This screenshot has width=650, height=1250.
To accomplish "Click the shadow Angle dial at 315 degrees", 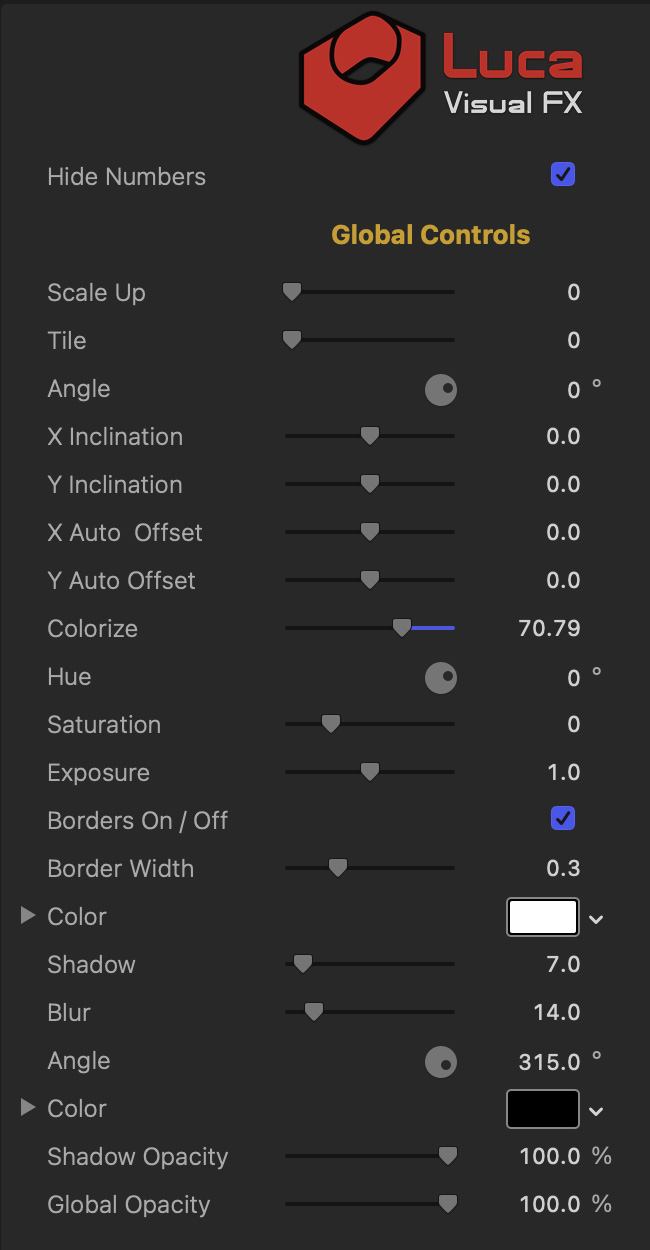I will pyautogui.click(x=441, y=1061).
